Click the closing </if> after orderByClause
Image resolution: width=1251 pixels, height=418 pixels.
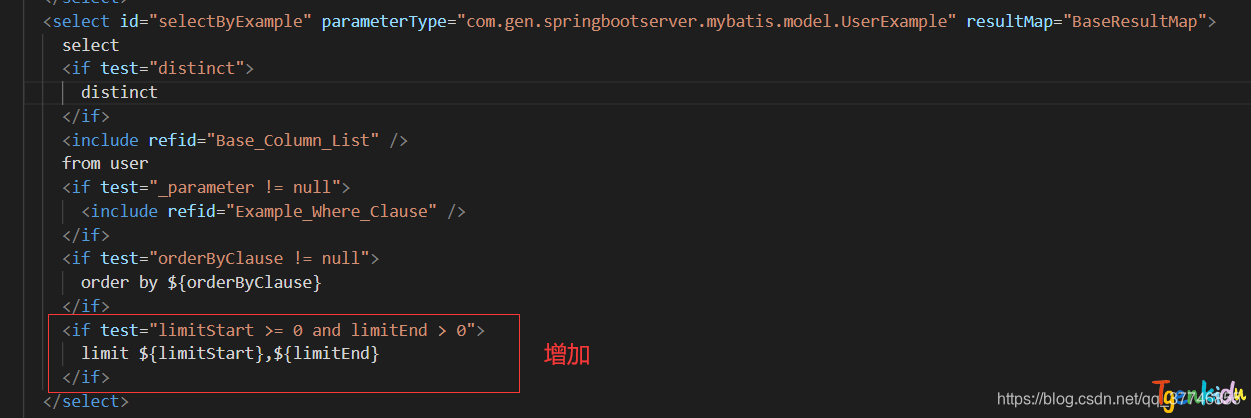[x=86, y=306]
